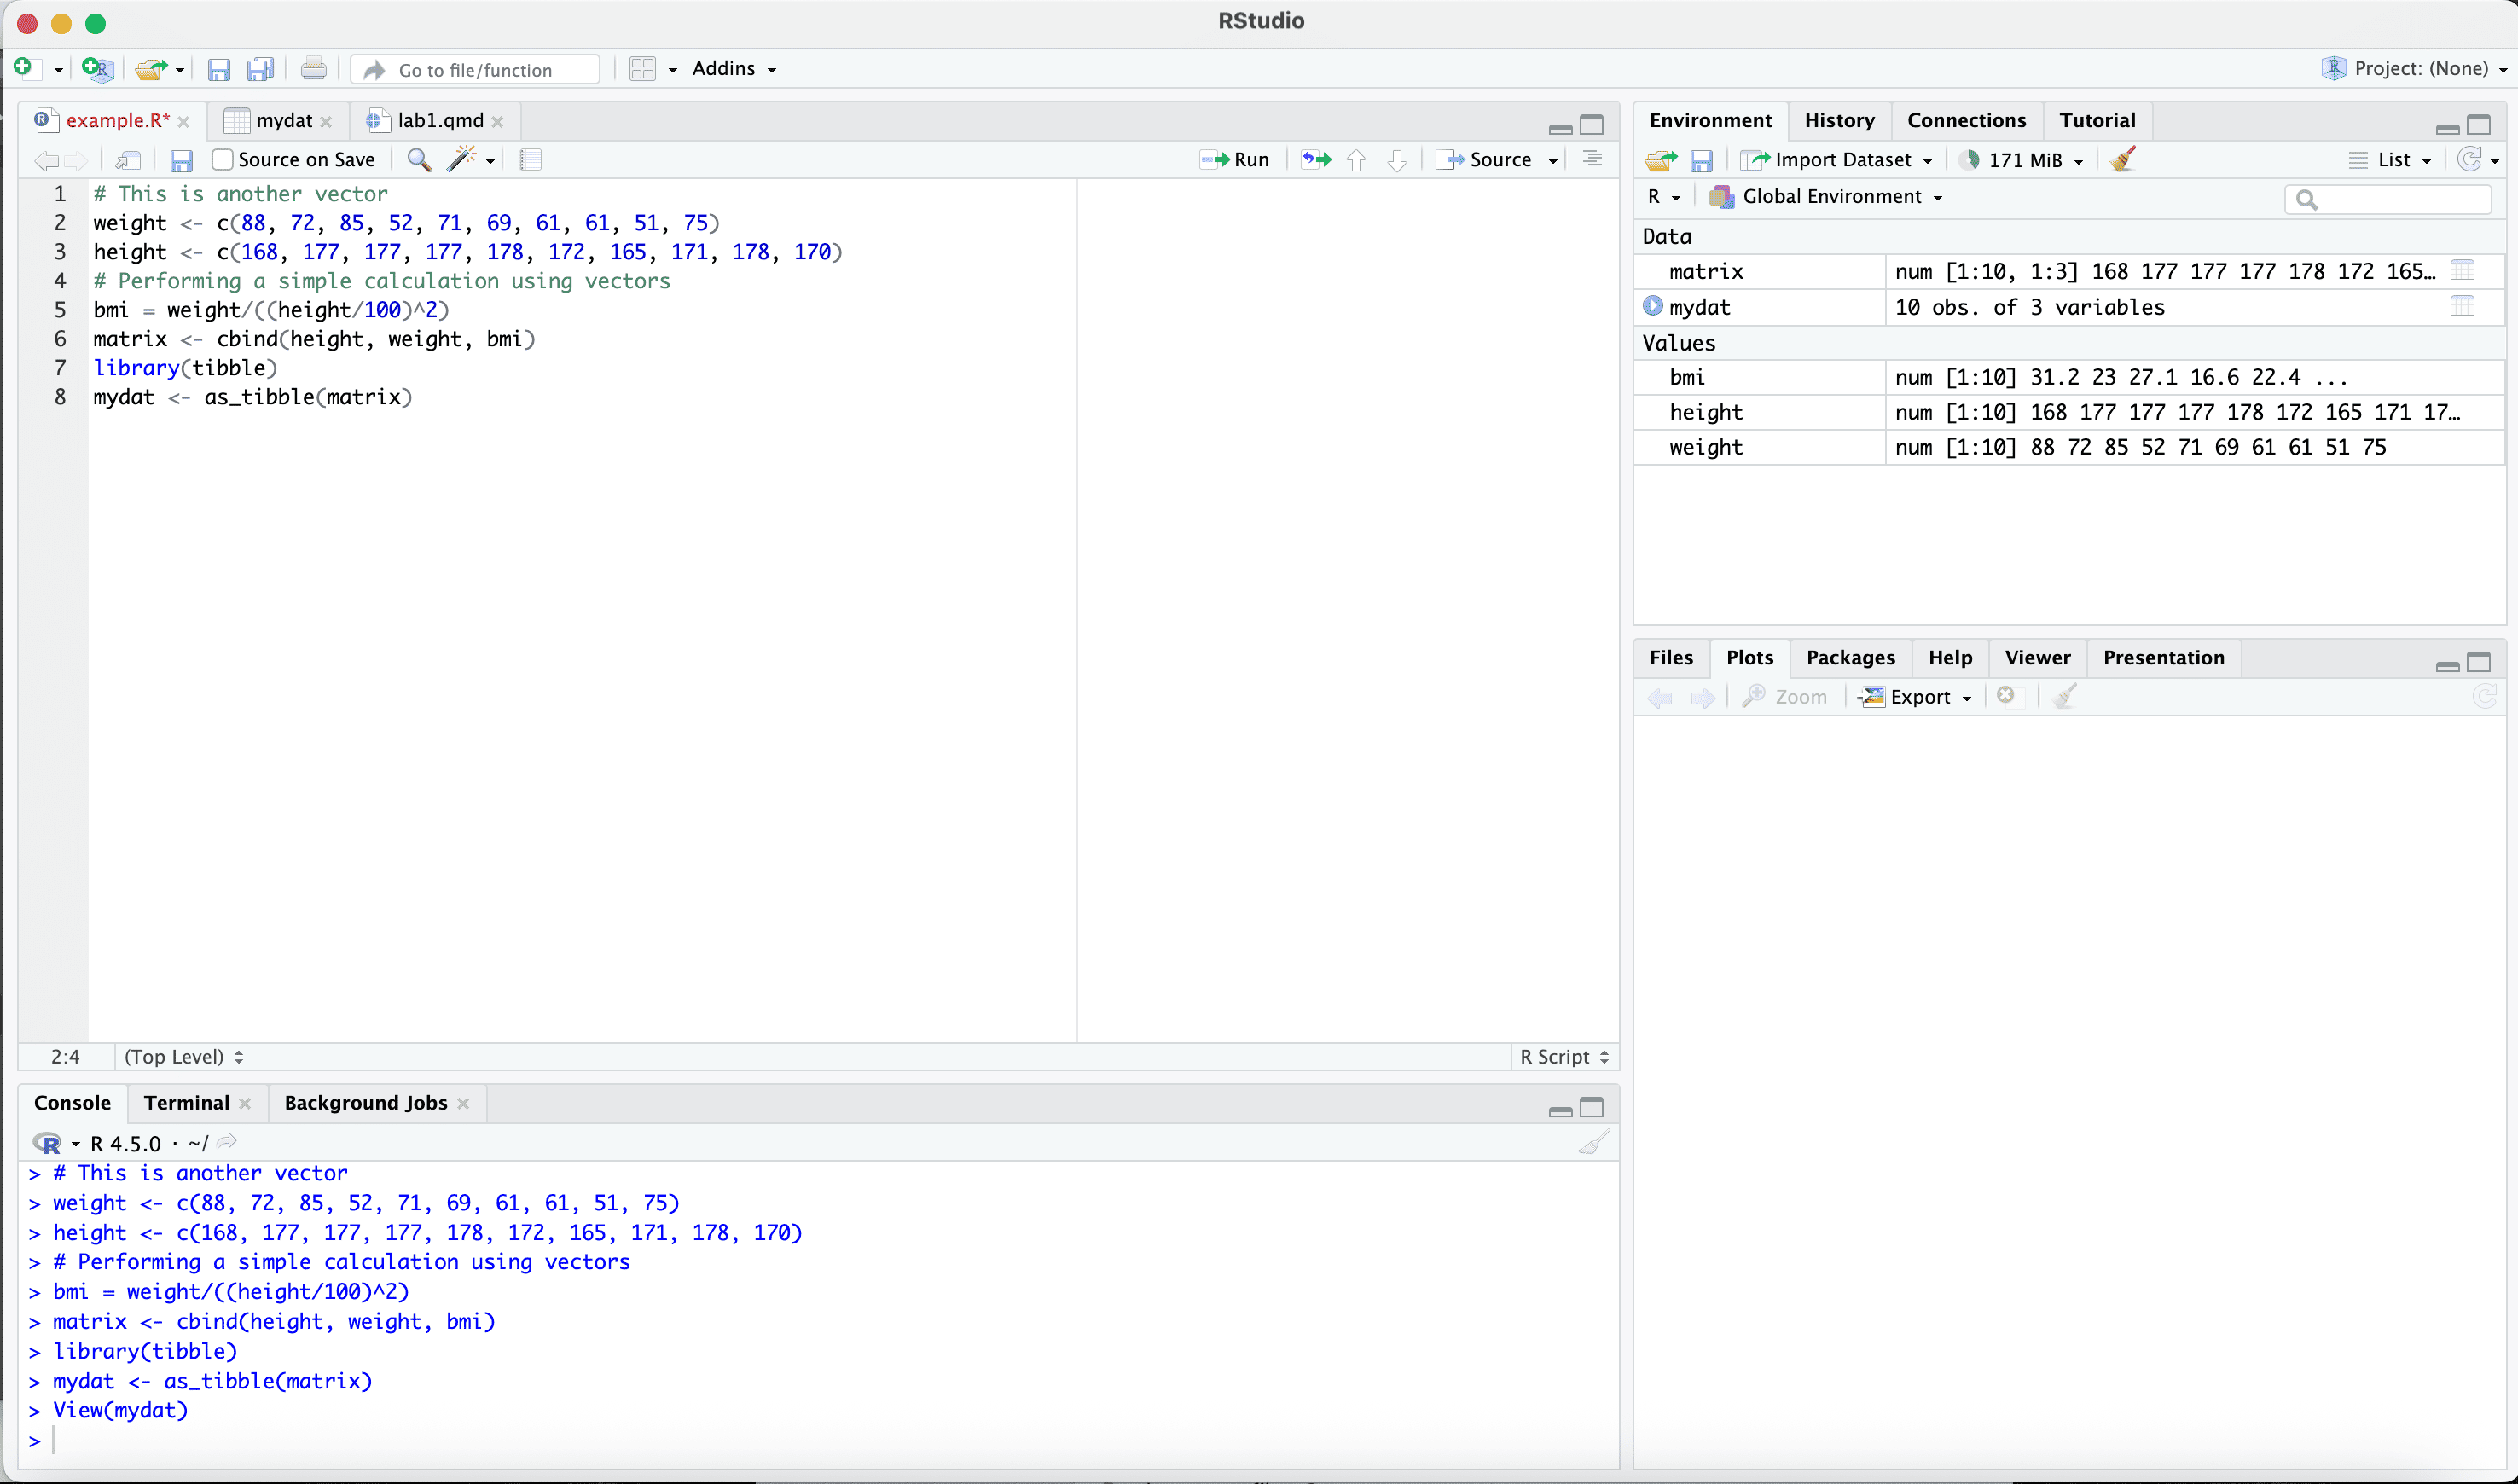
Task: Click the Re-run previous code region icon
Action: point(1316,160)
